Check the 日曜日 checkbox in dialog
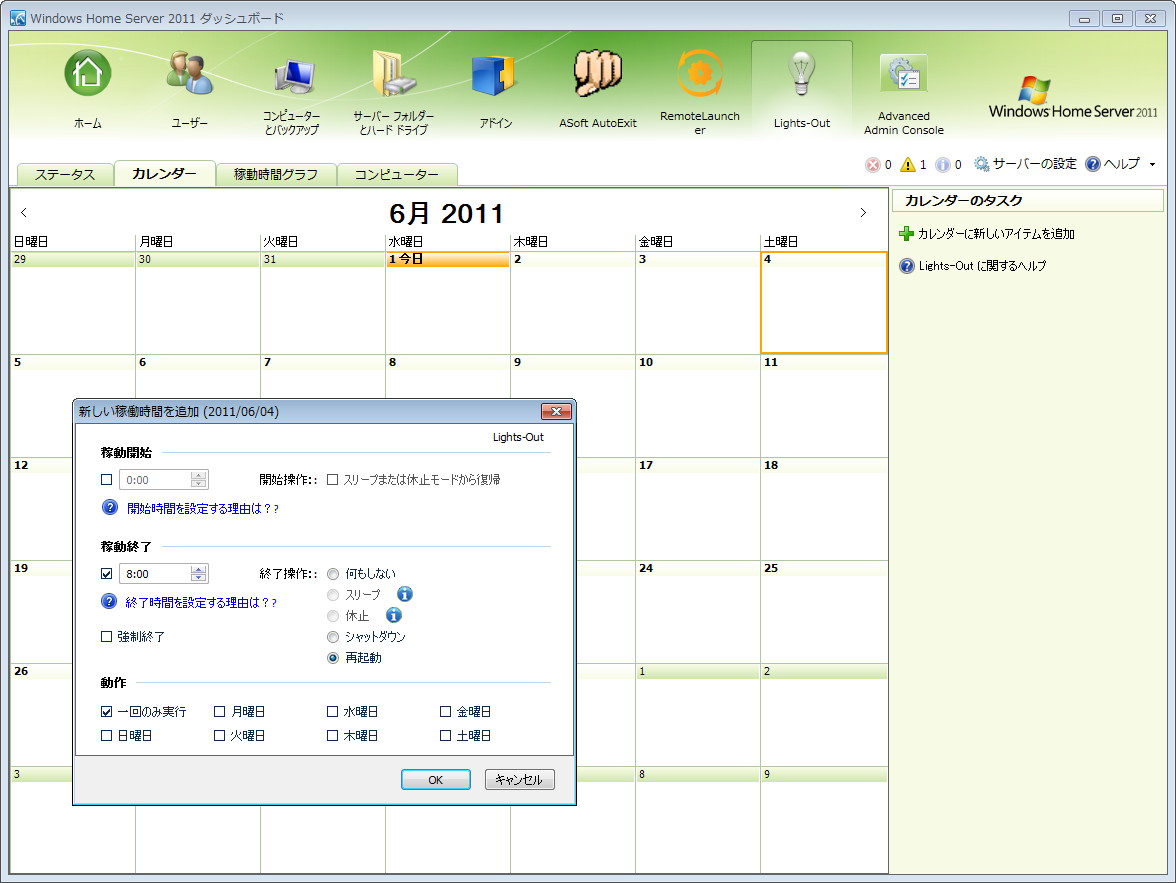Viewport: 1176px width, 883px height. (x=106, y=736)
